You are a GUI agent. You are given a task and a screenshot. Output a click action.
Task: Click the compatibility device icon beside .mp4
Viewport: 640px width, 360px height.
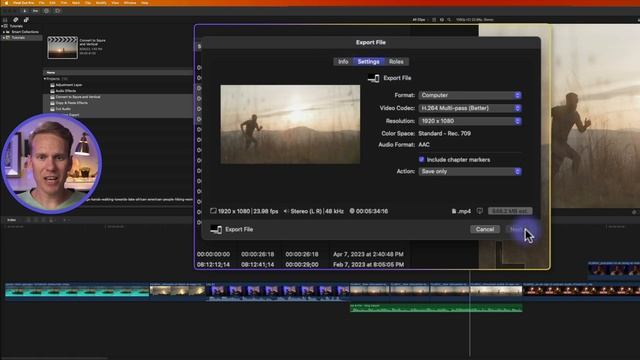click(x=480, y=211)
